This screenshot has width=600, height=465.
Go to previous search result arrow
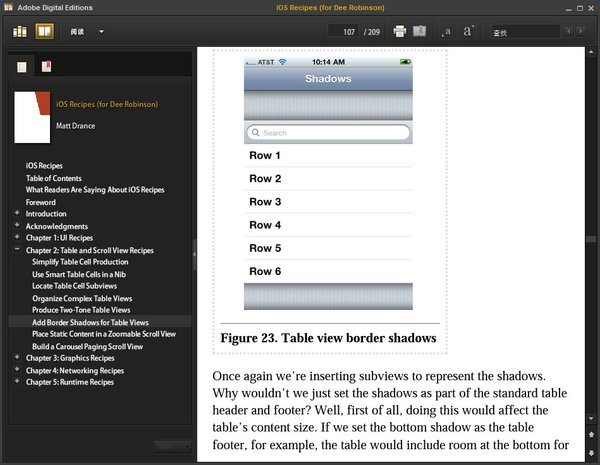[569, 31]
